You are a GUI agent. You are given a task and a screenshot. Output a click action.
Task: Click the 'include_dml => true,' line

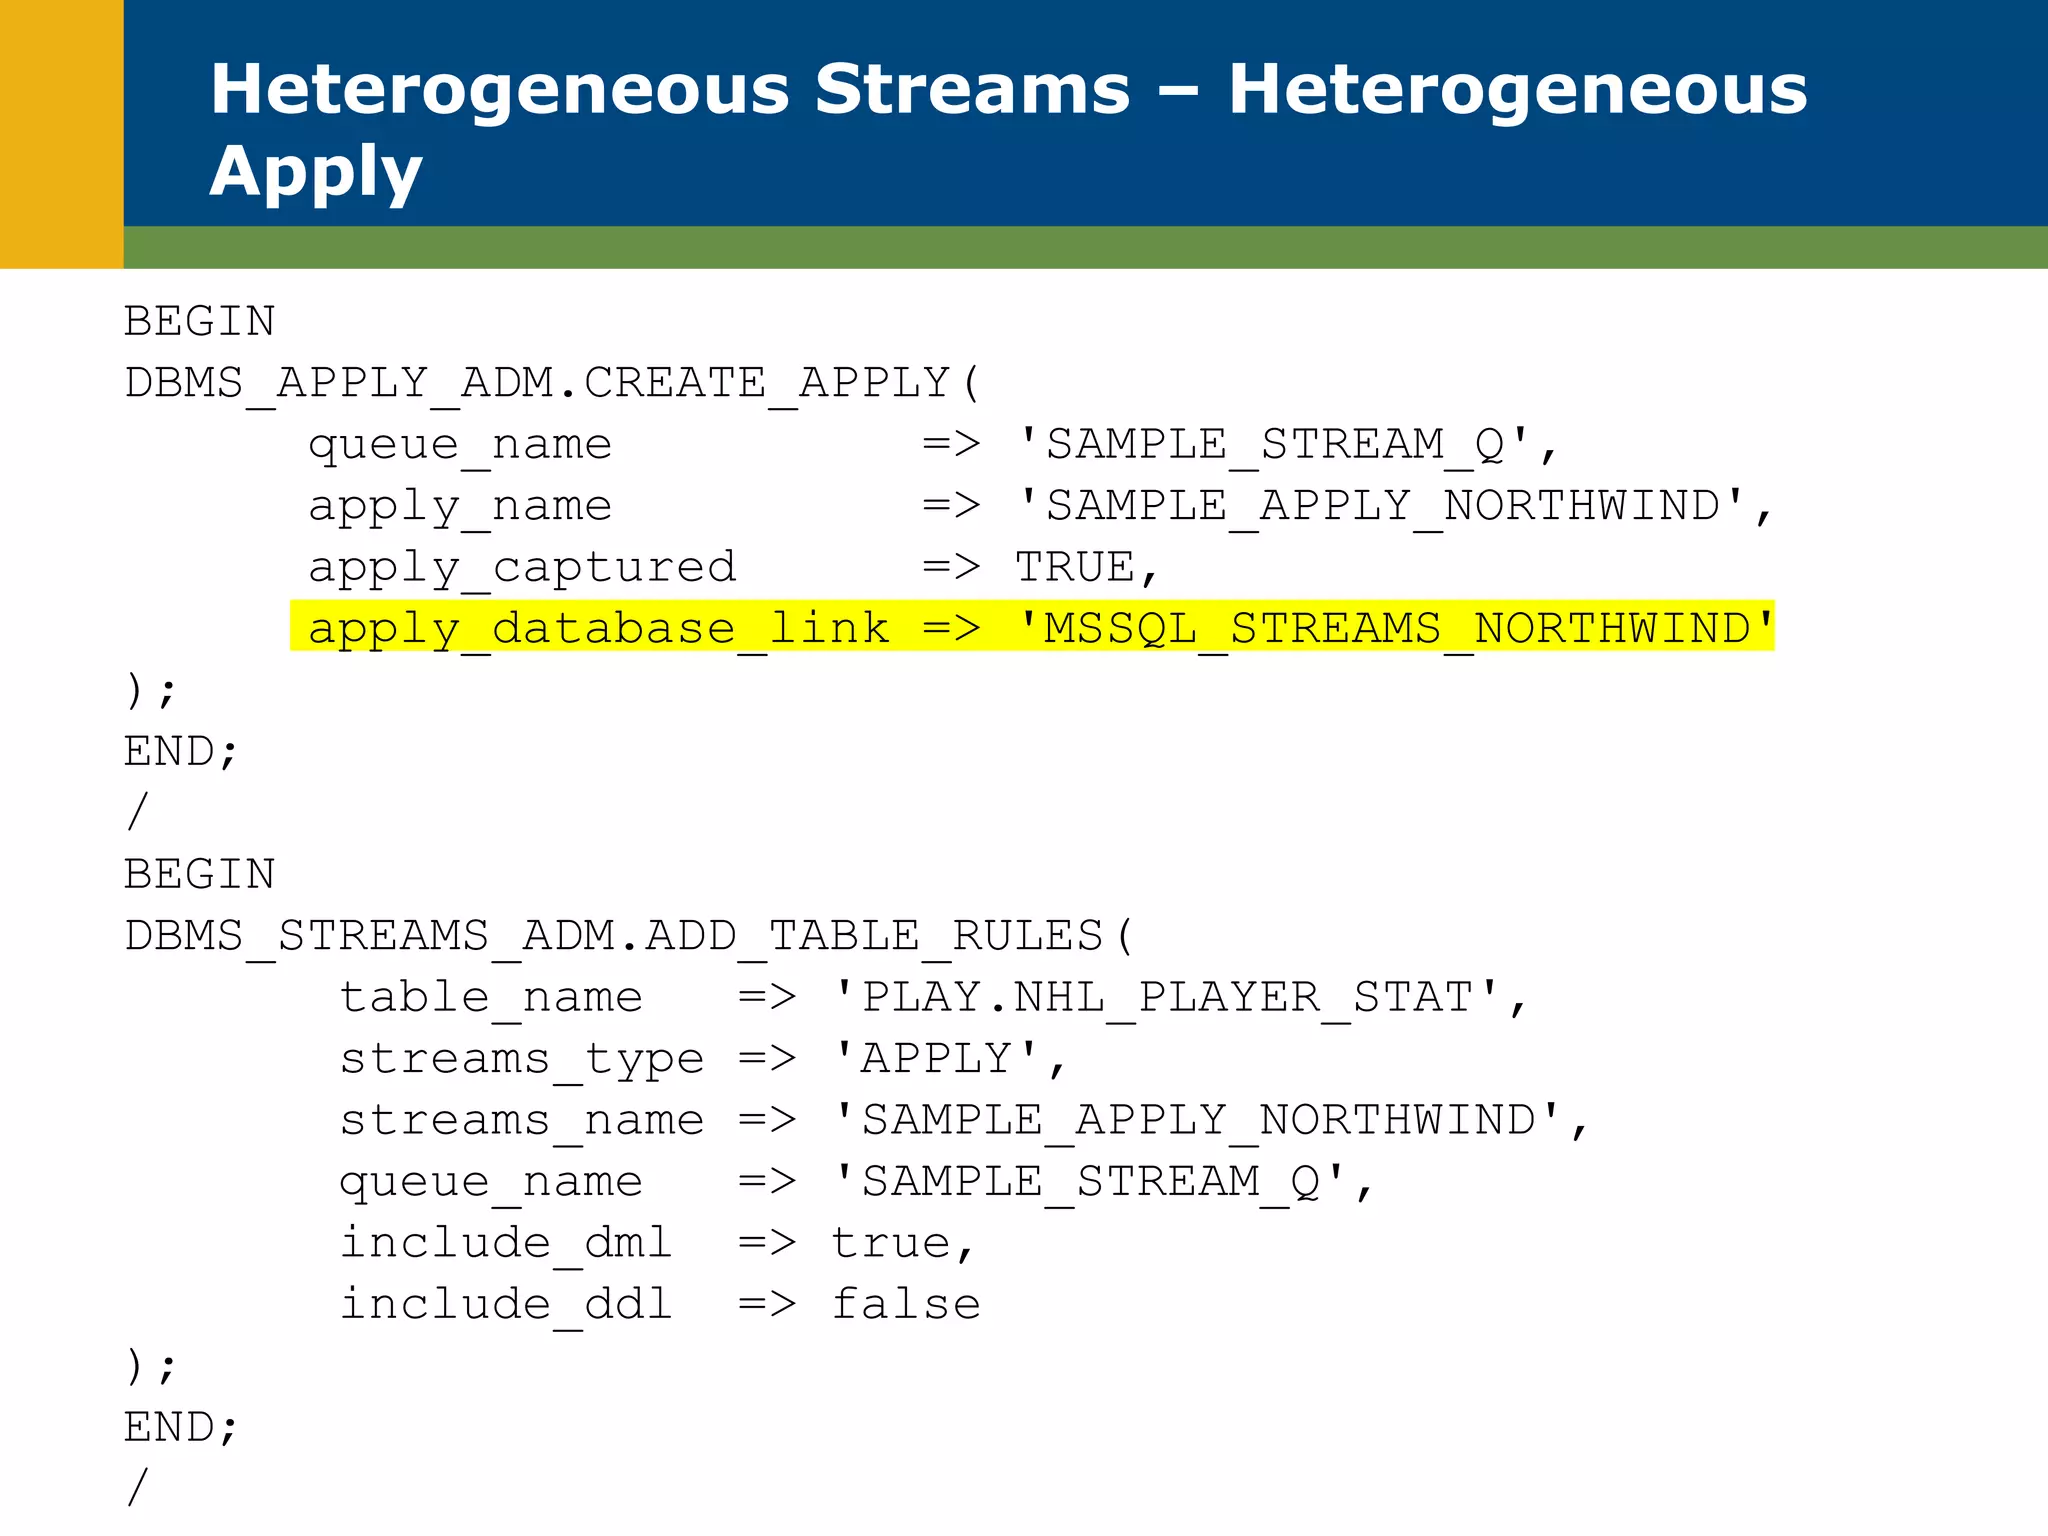[657, 1244]
